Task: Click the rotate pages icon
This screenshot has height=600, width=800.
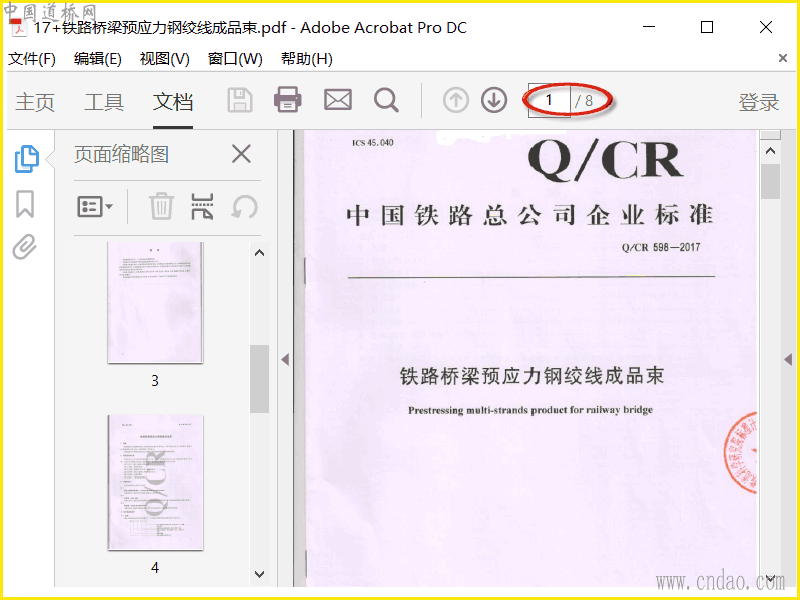Action: point(244,207)
